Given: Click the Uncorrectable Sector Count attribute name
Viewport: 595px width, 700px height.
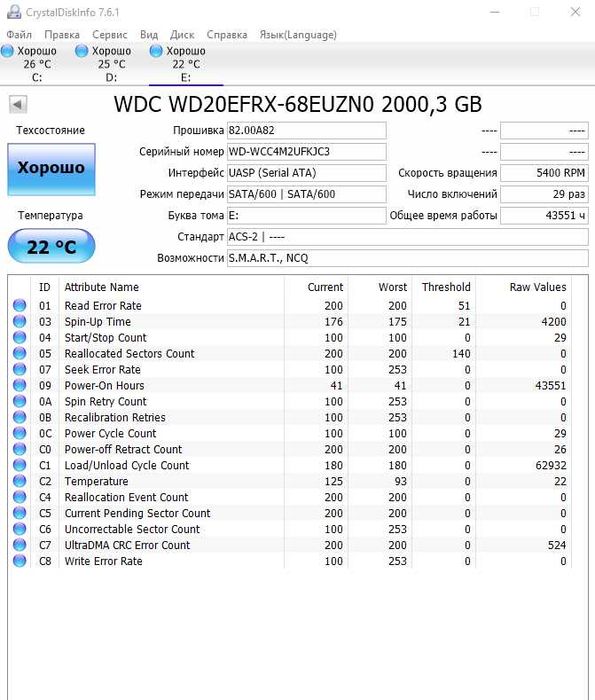Looking at the screenshot, I should (132, 529).
